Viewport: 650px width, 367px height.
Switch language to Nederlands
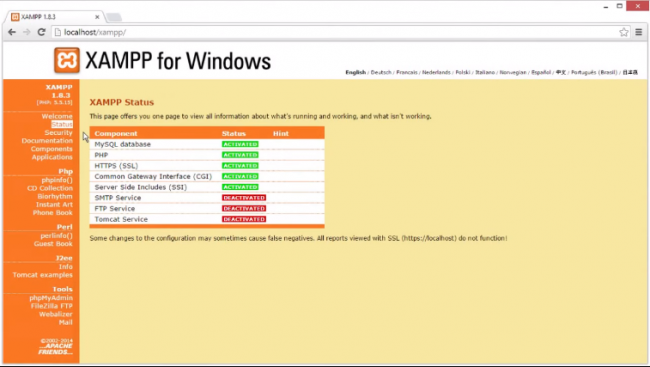click(436, 72)
